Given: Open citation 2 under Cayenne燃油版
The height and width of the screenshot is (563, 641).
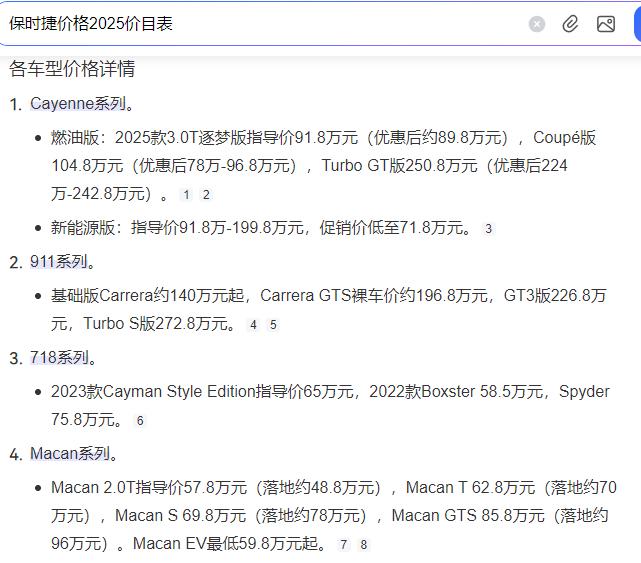Looking at the screenshot, I should point(206,195).
